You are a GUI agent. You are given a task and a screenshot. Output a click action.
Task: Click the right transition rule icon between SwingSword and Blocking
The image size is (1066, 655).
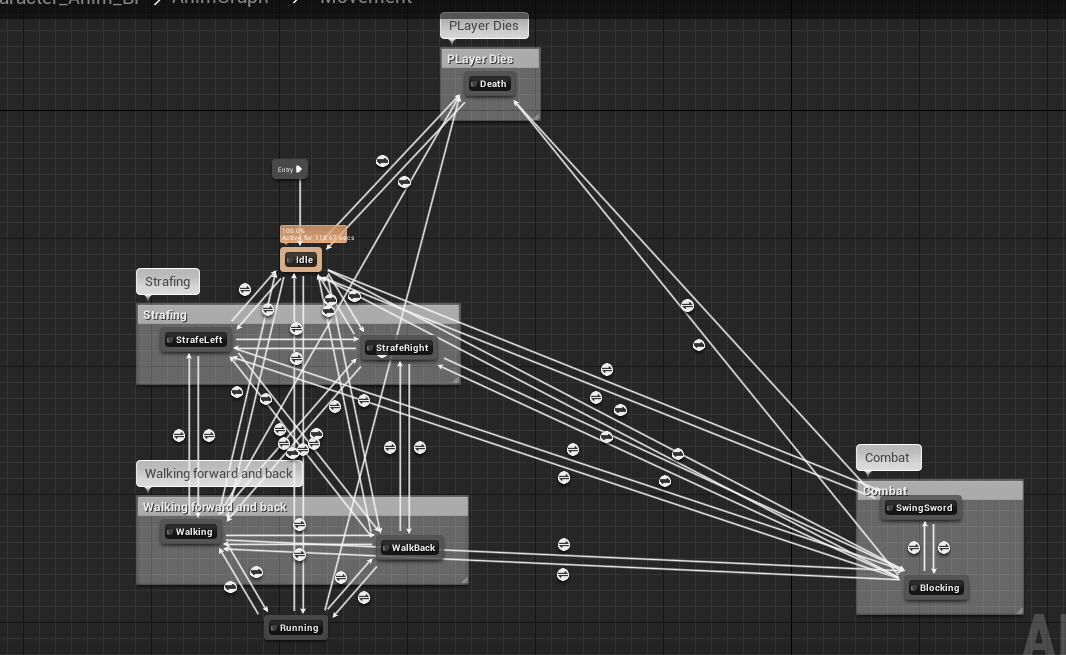(944, 548)
